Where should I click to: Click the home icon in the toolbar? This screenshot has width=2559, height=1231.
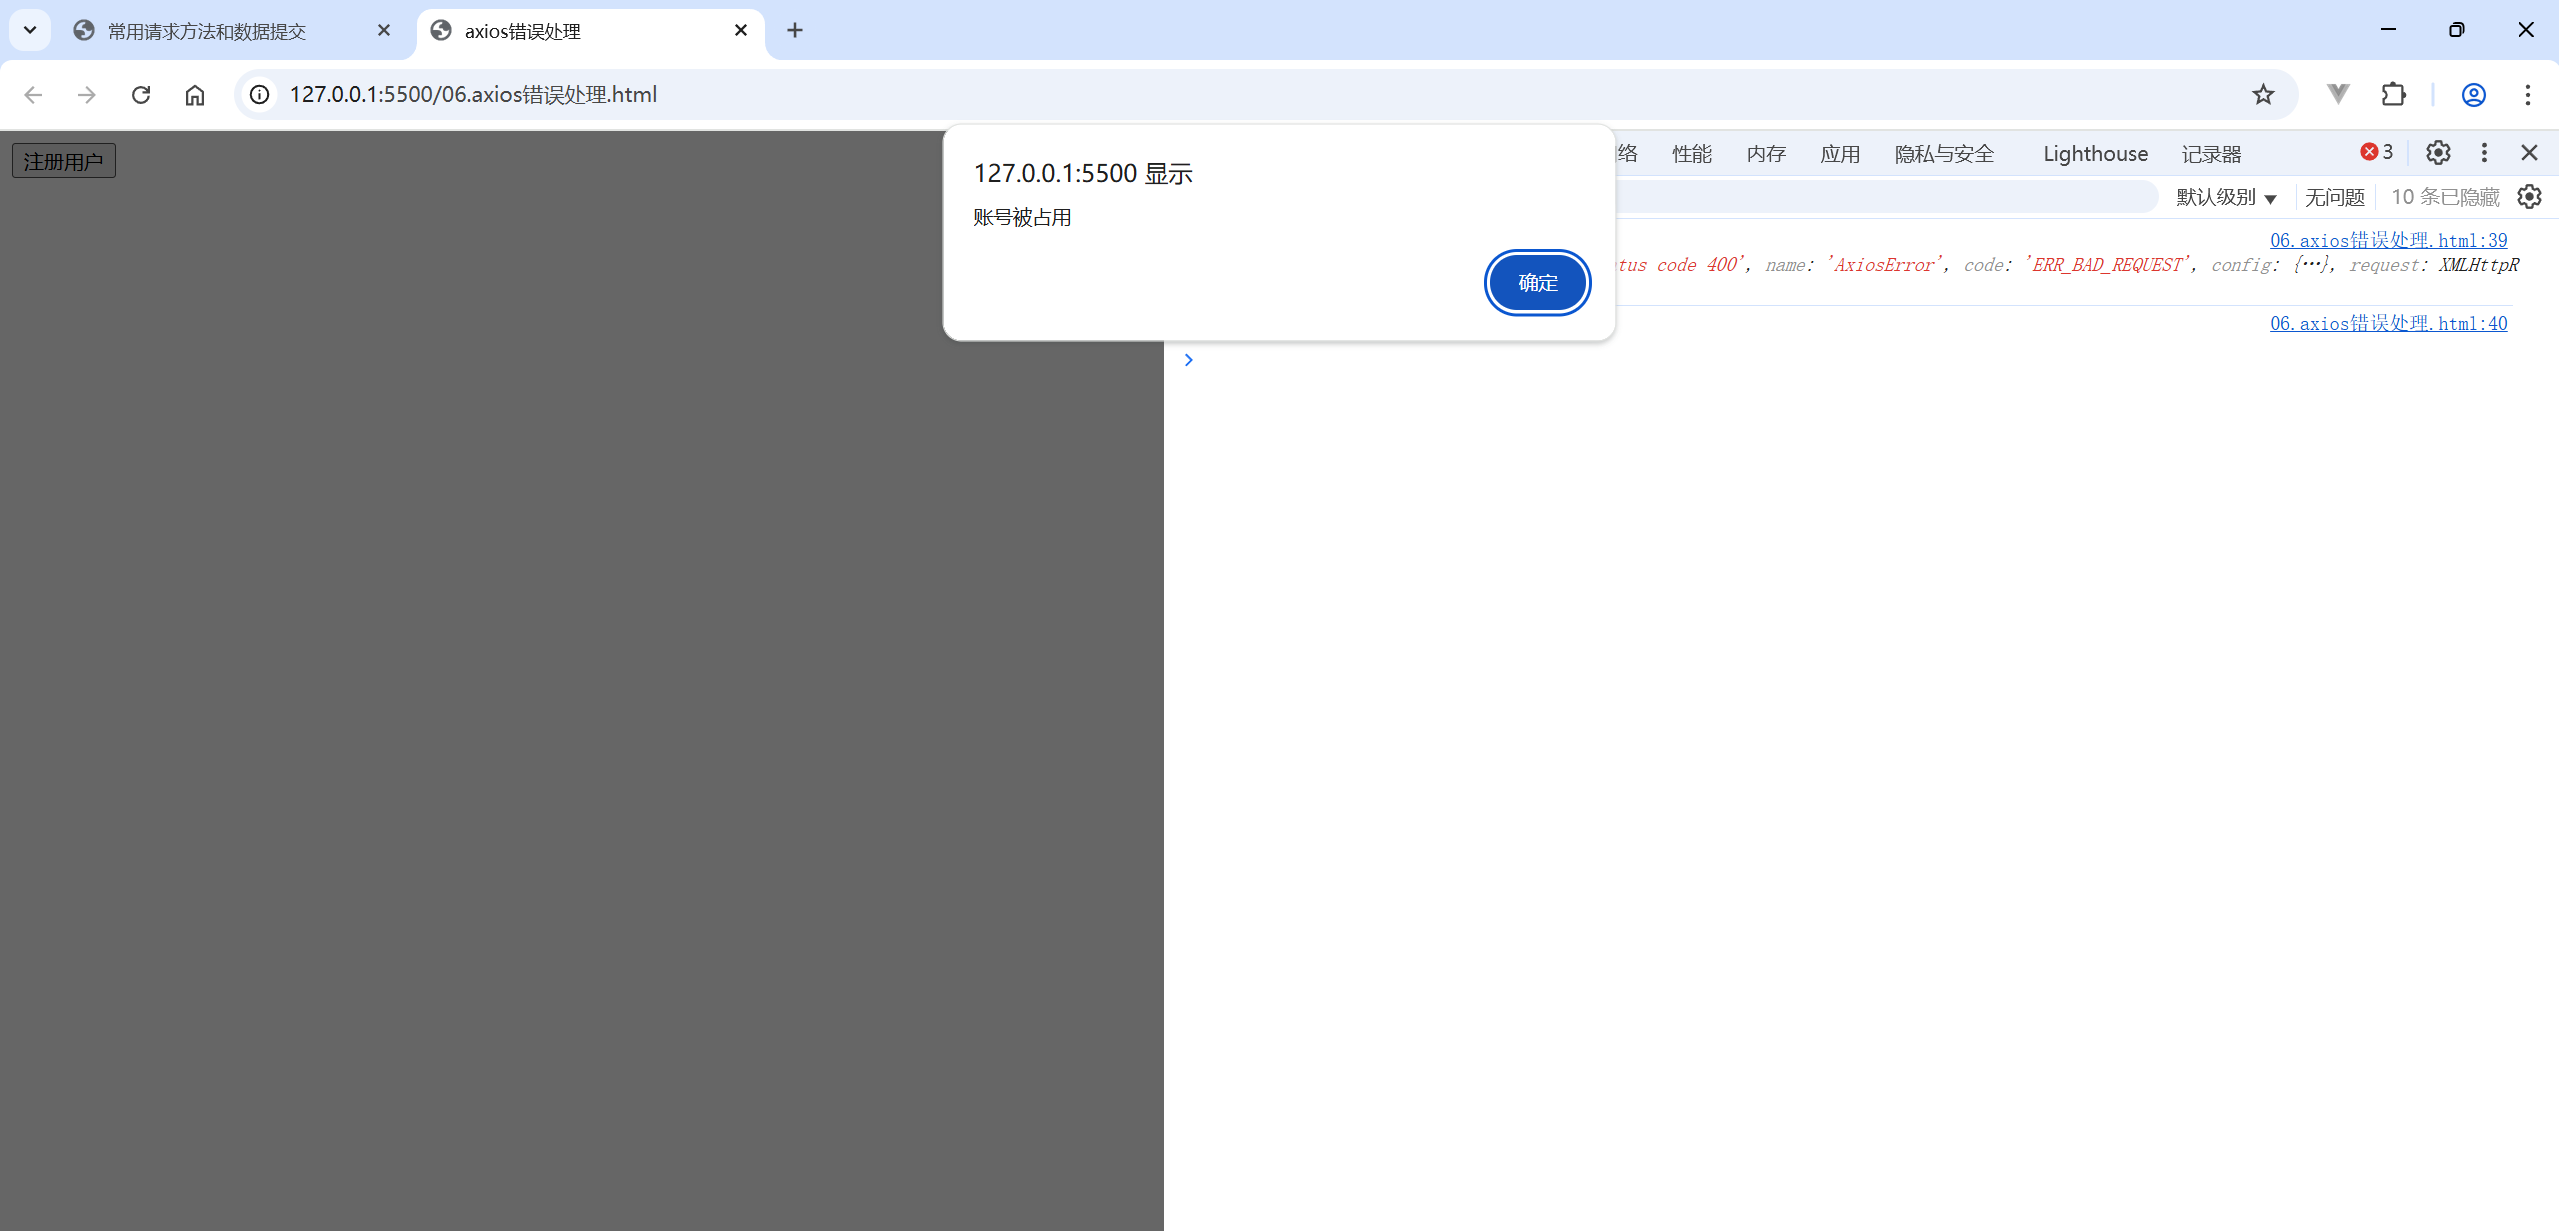coord(195,95)
